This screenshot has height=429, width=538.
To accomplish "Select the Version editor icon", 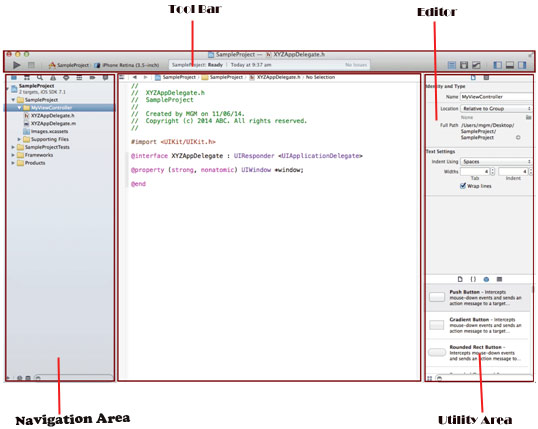I will coord(476,65).
